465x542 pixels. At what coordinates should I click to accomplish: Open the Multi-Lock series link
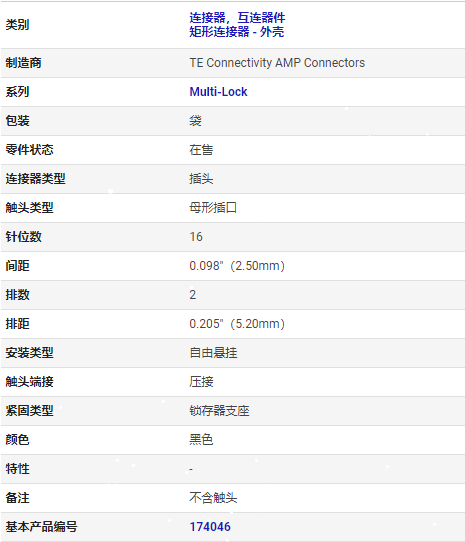point(218,92)
